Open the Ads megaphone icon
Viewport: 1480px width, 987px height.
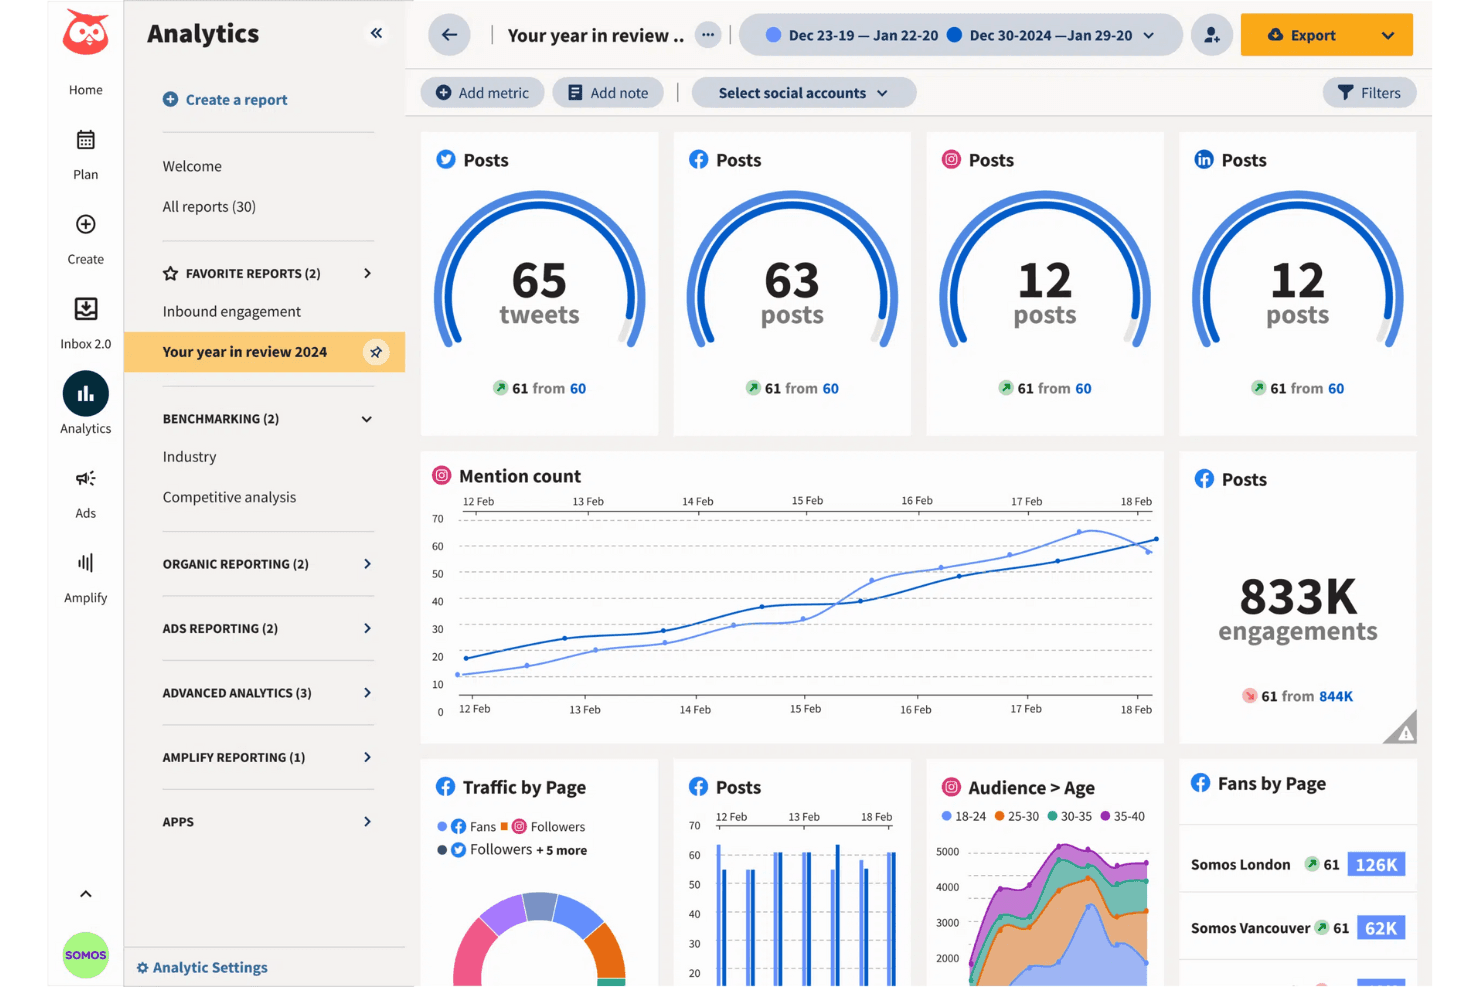click(86, 478)
